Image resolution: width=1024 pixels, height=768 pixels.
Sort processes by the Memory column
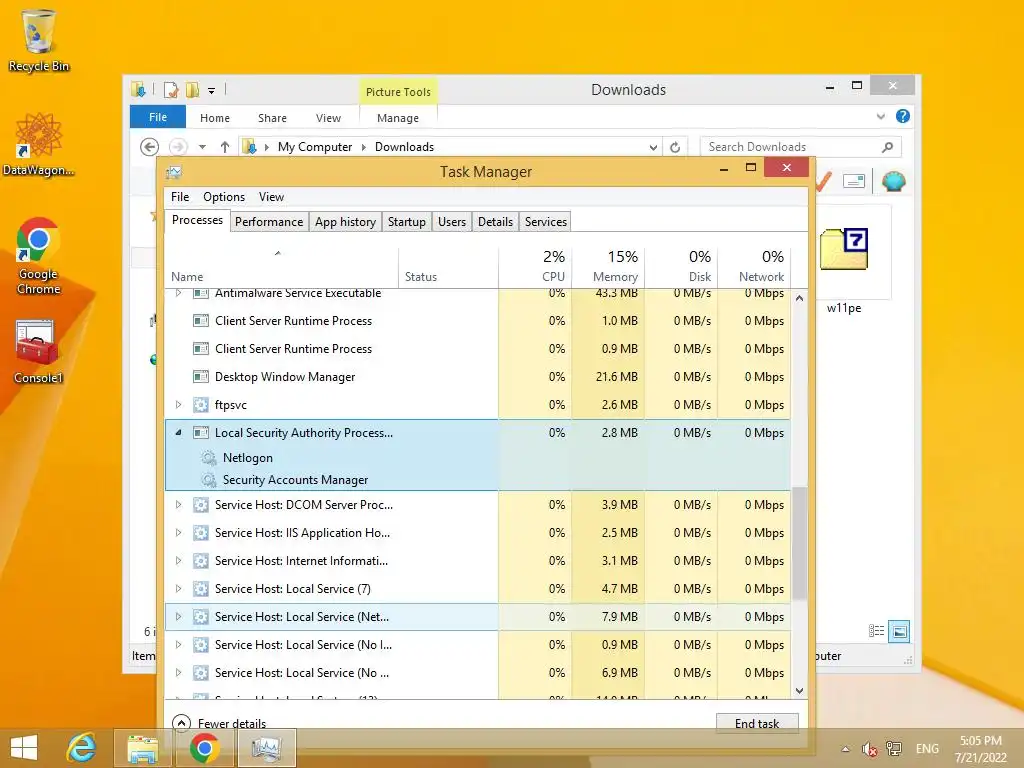(x=608, y=266)
